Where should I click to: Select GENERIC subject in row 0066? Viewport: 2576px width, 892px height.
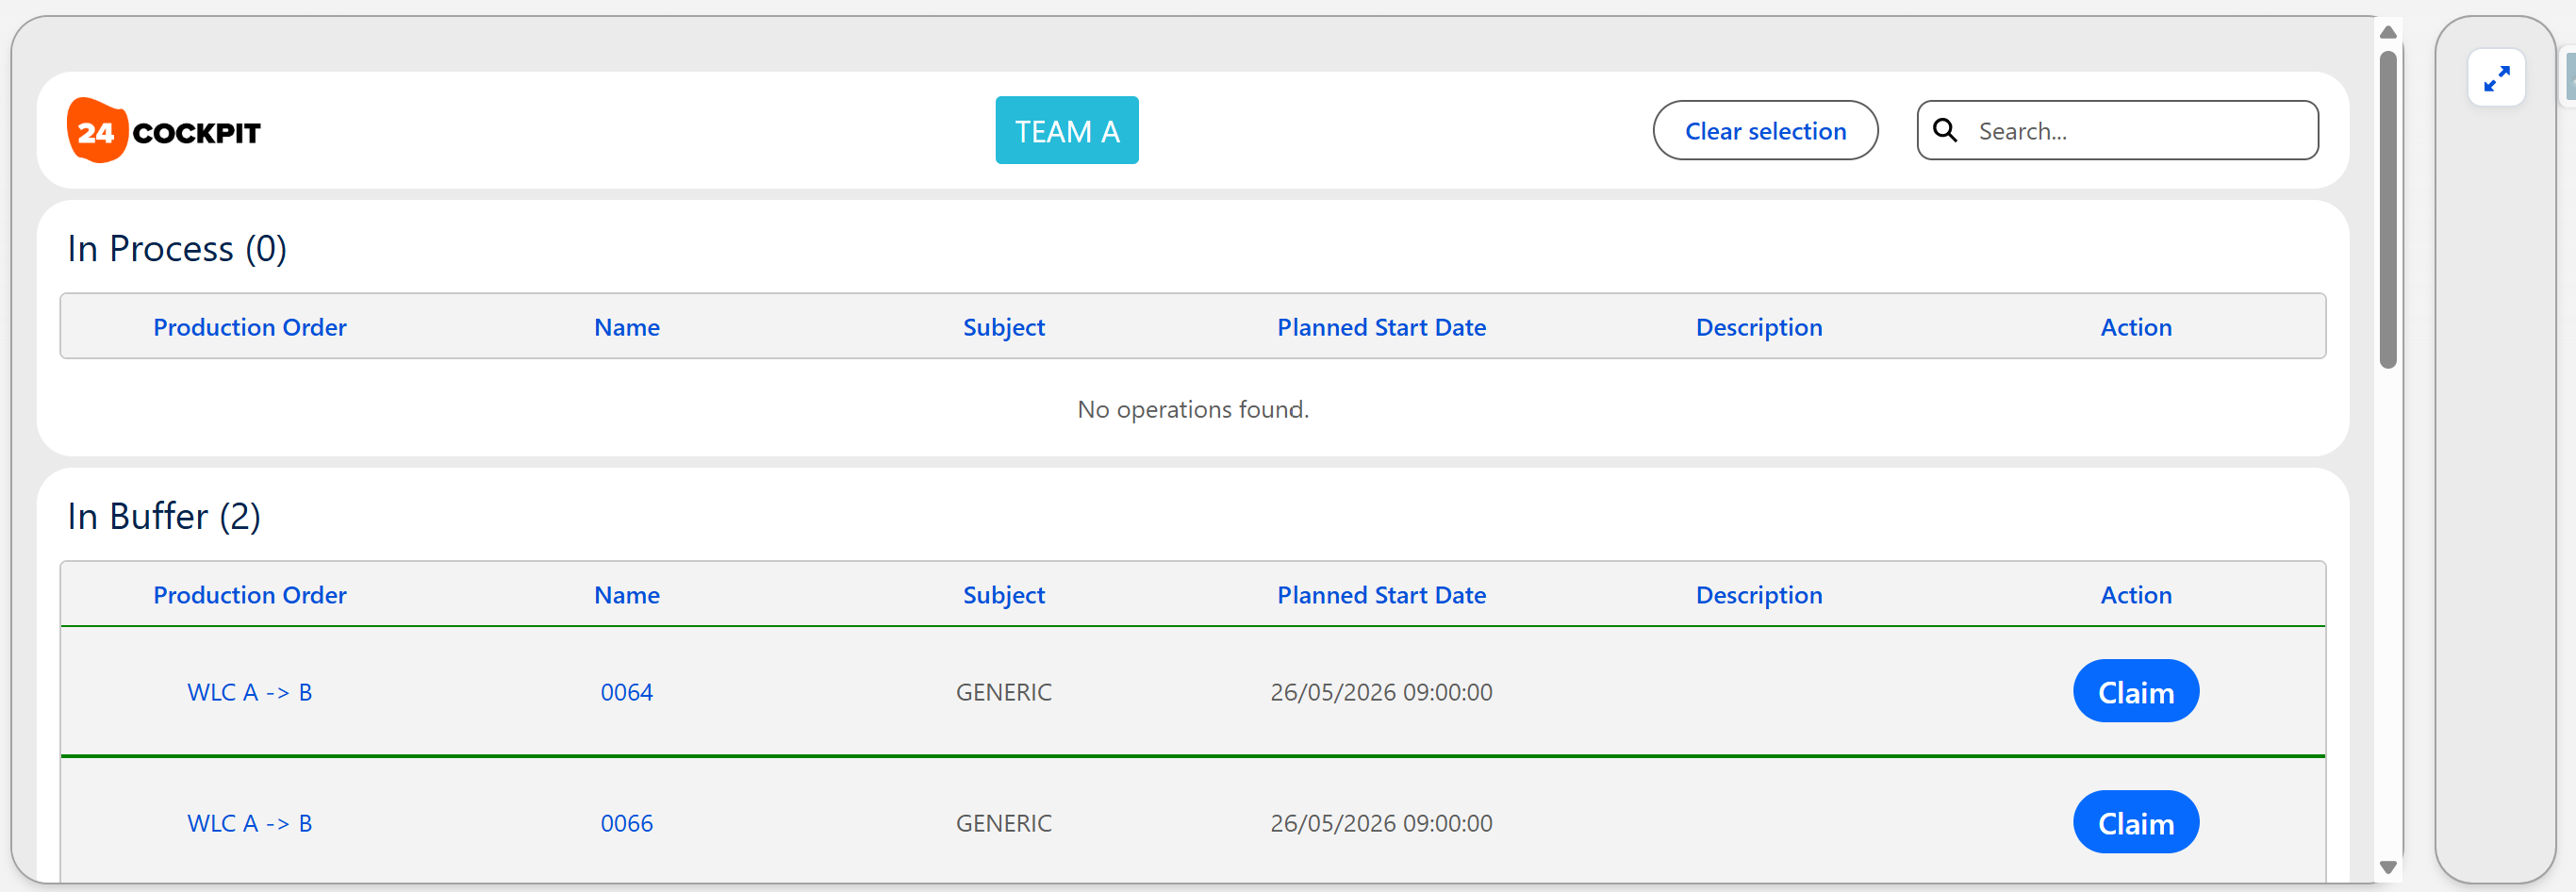(1004, 823)
